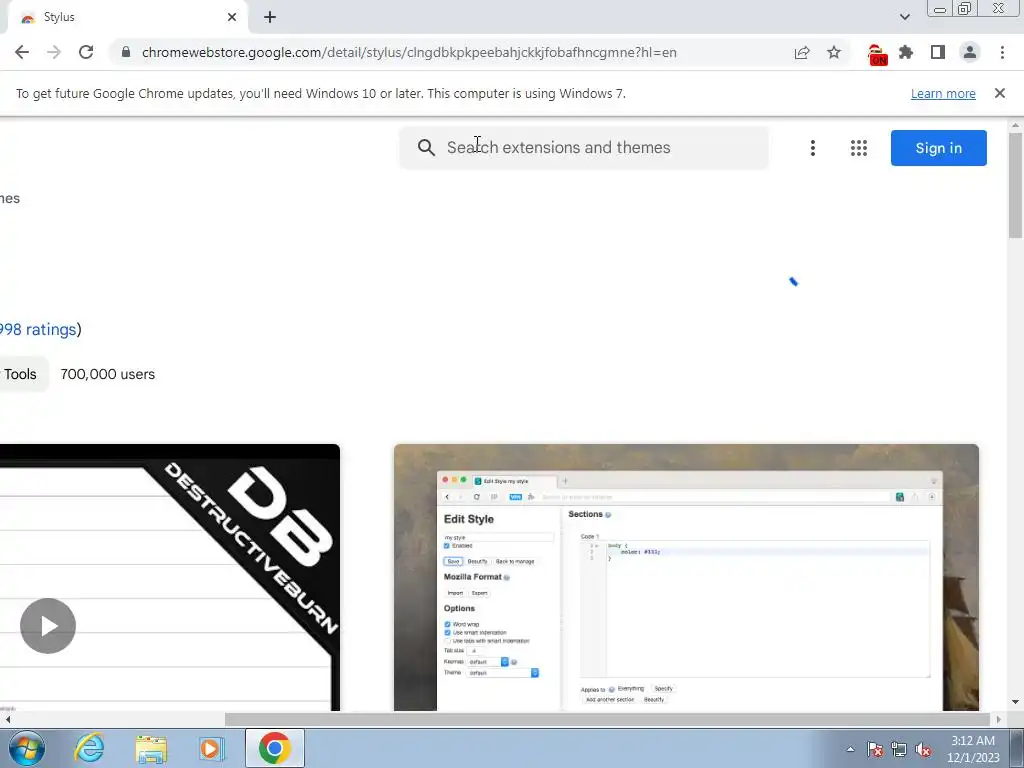Click the scroll down arrow of vertical scrollbar
The width and height of the screenshot is (1024, 768).
coord(1015,702)
